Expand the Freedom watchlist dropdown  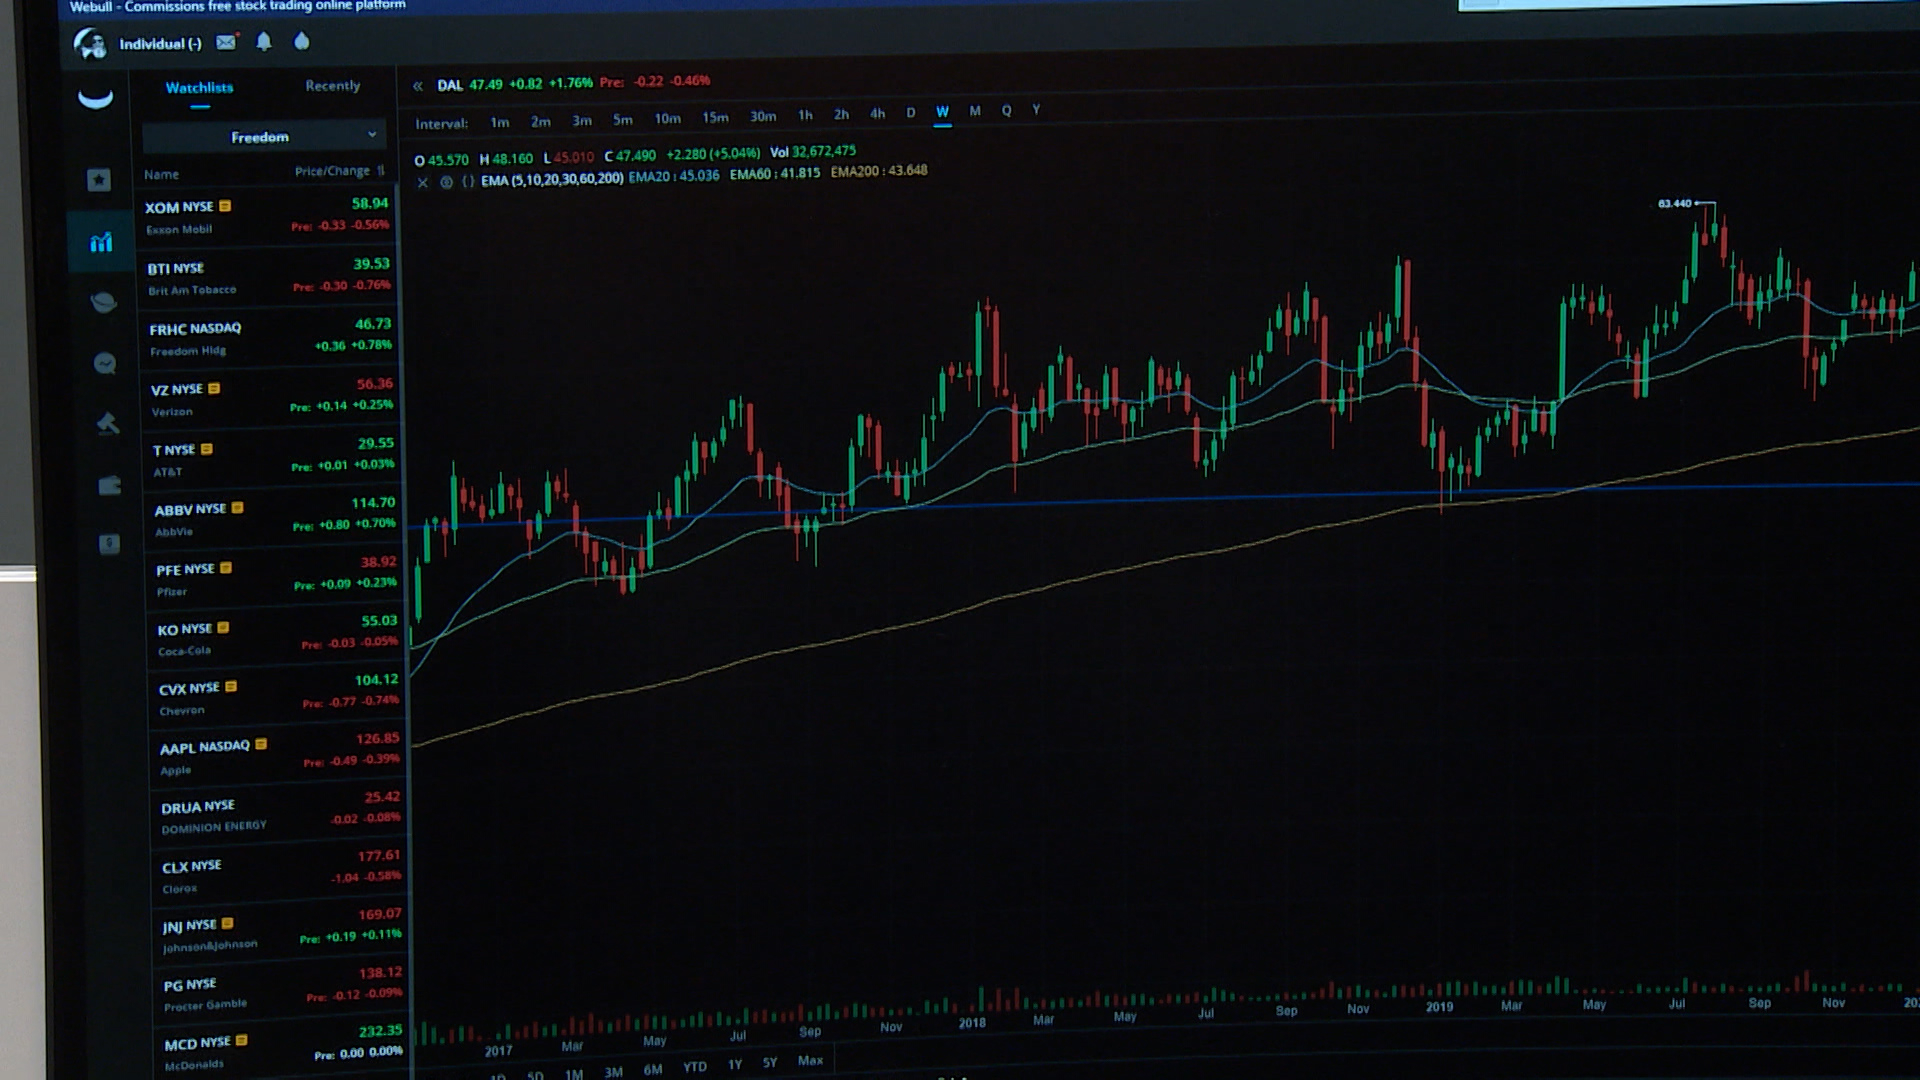click(264, 136)
